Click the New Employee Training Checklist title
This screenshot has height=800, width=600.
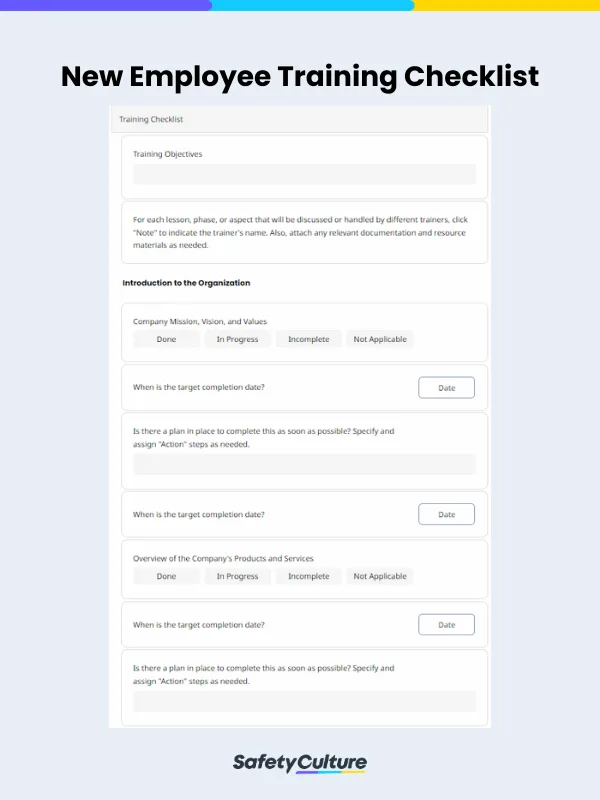click(300, 77)
